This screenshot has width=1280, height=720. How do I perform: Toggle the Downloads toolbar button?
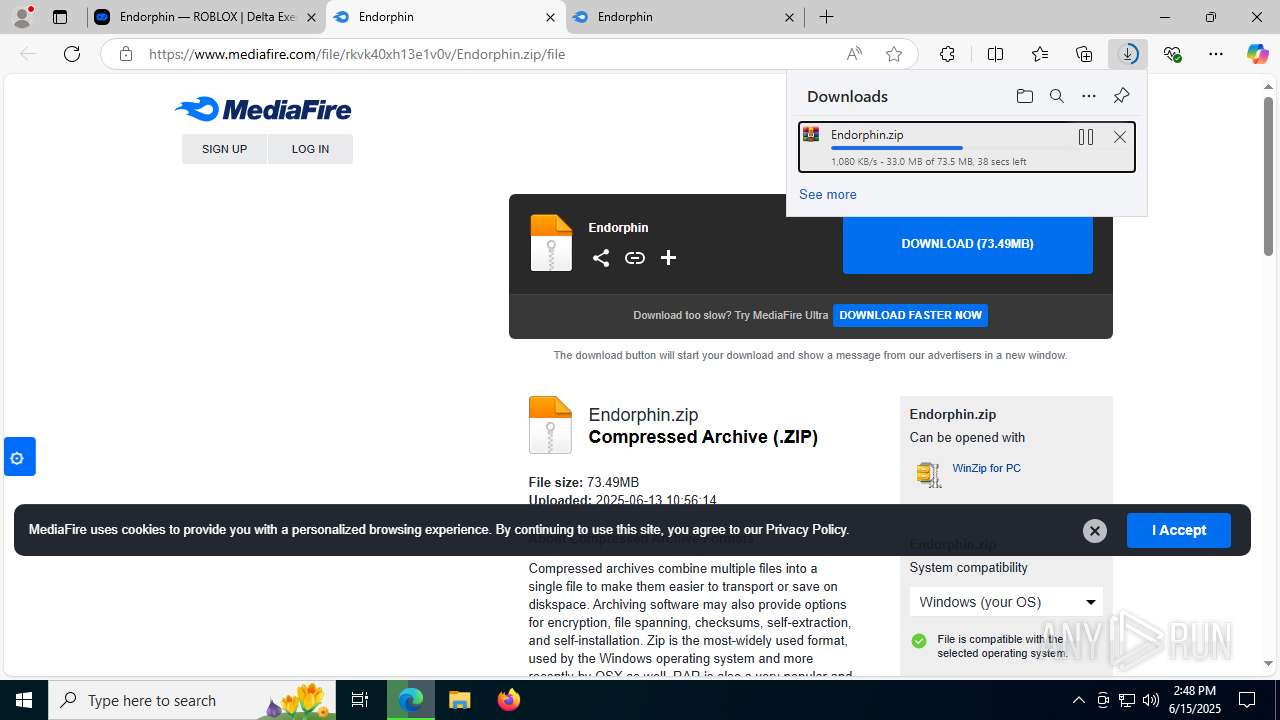point(1128,54)
